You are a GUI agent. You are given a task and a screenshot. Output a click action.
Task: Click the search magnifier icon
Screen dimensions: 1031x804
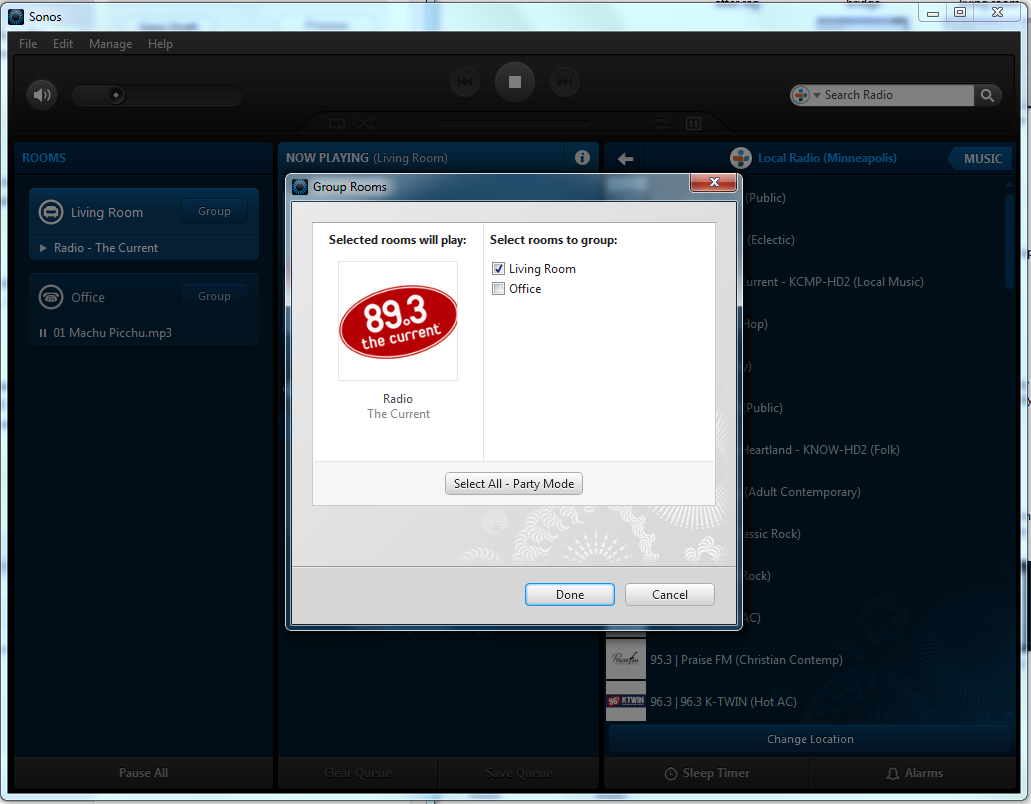coord(987,95)
